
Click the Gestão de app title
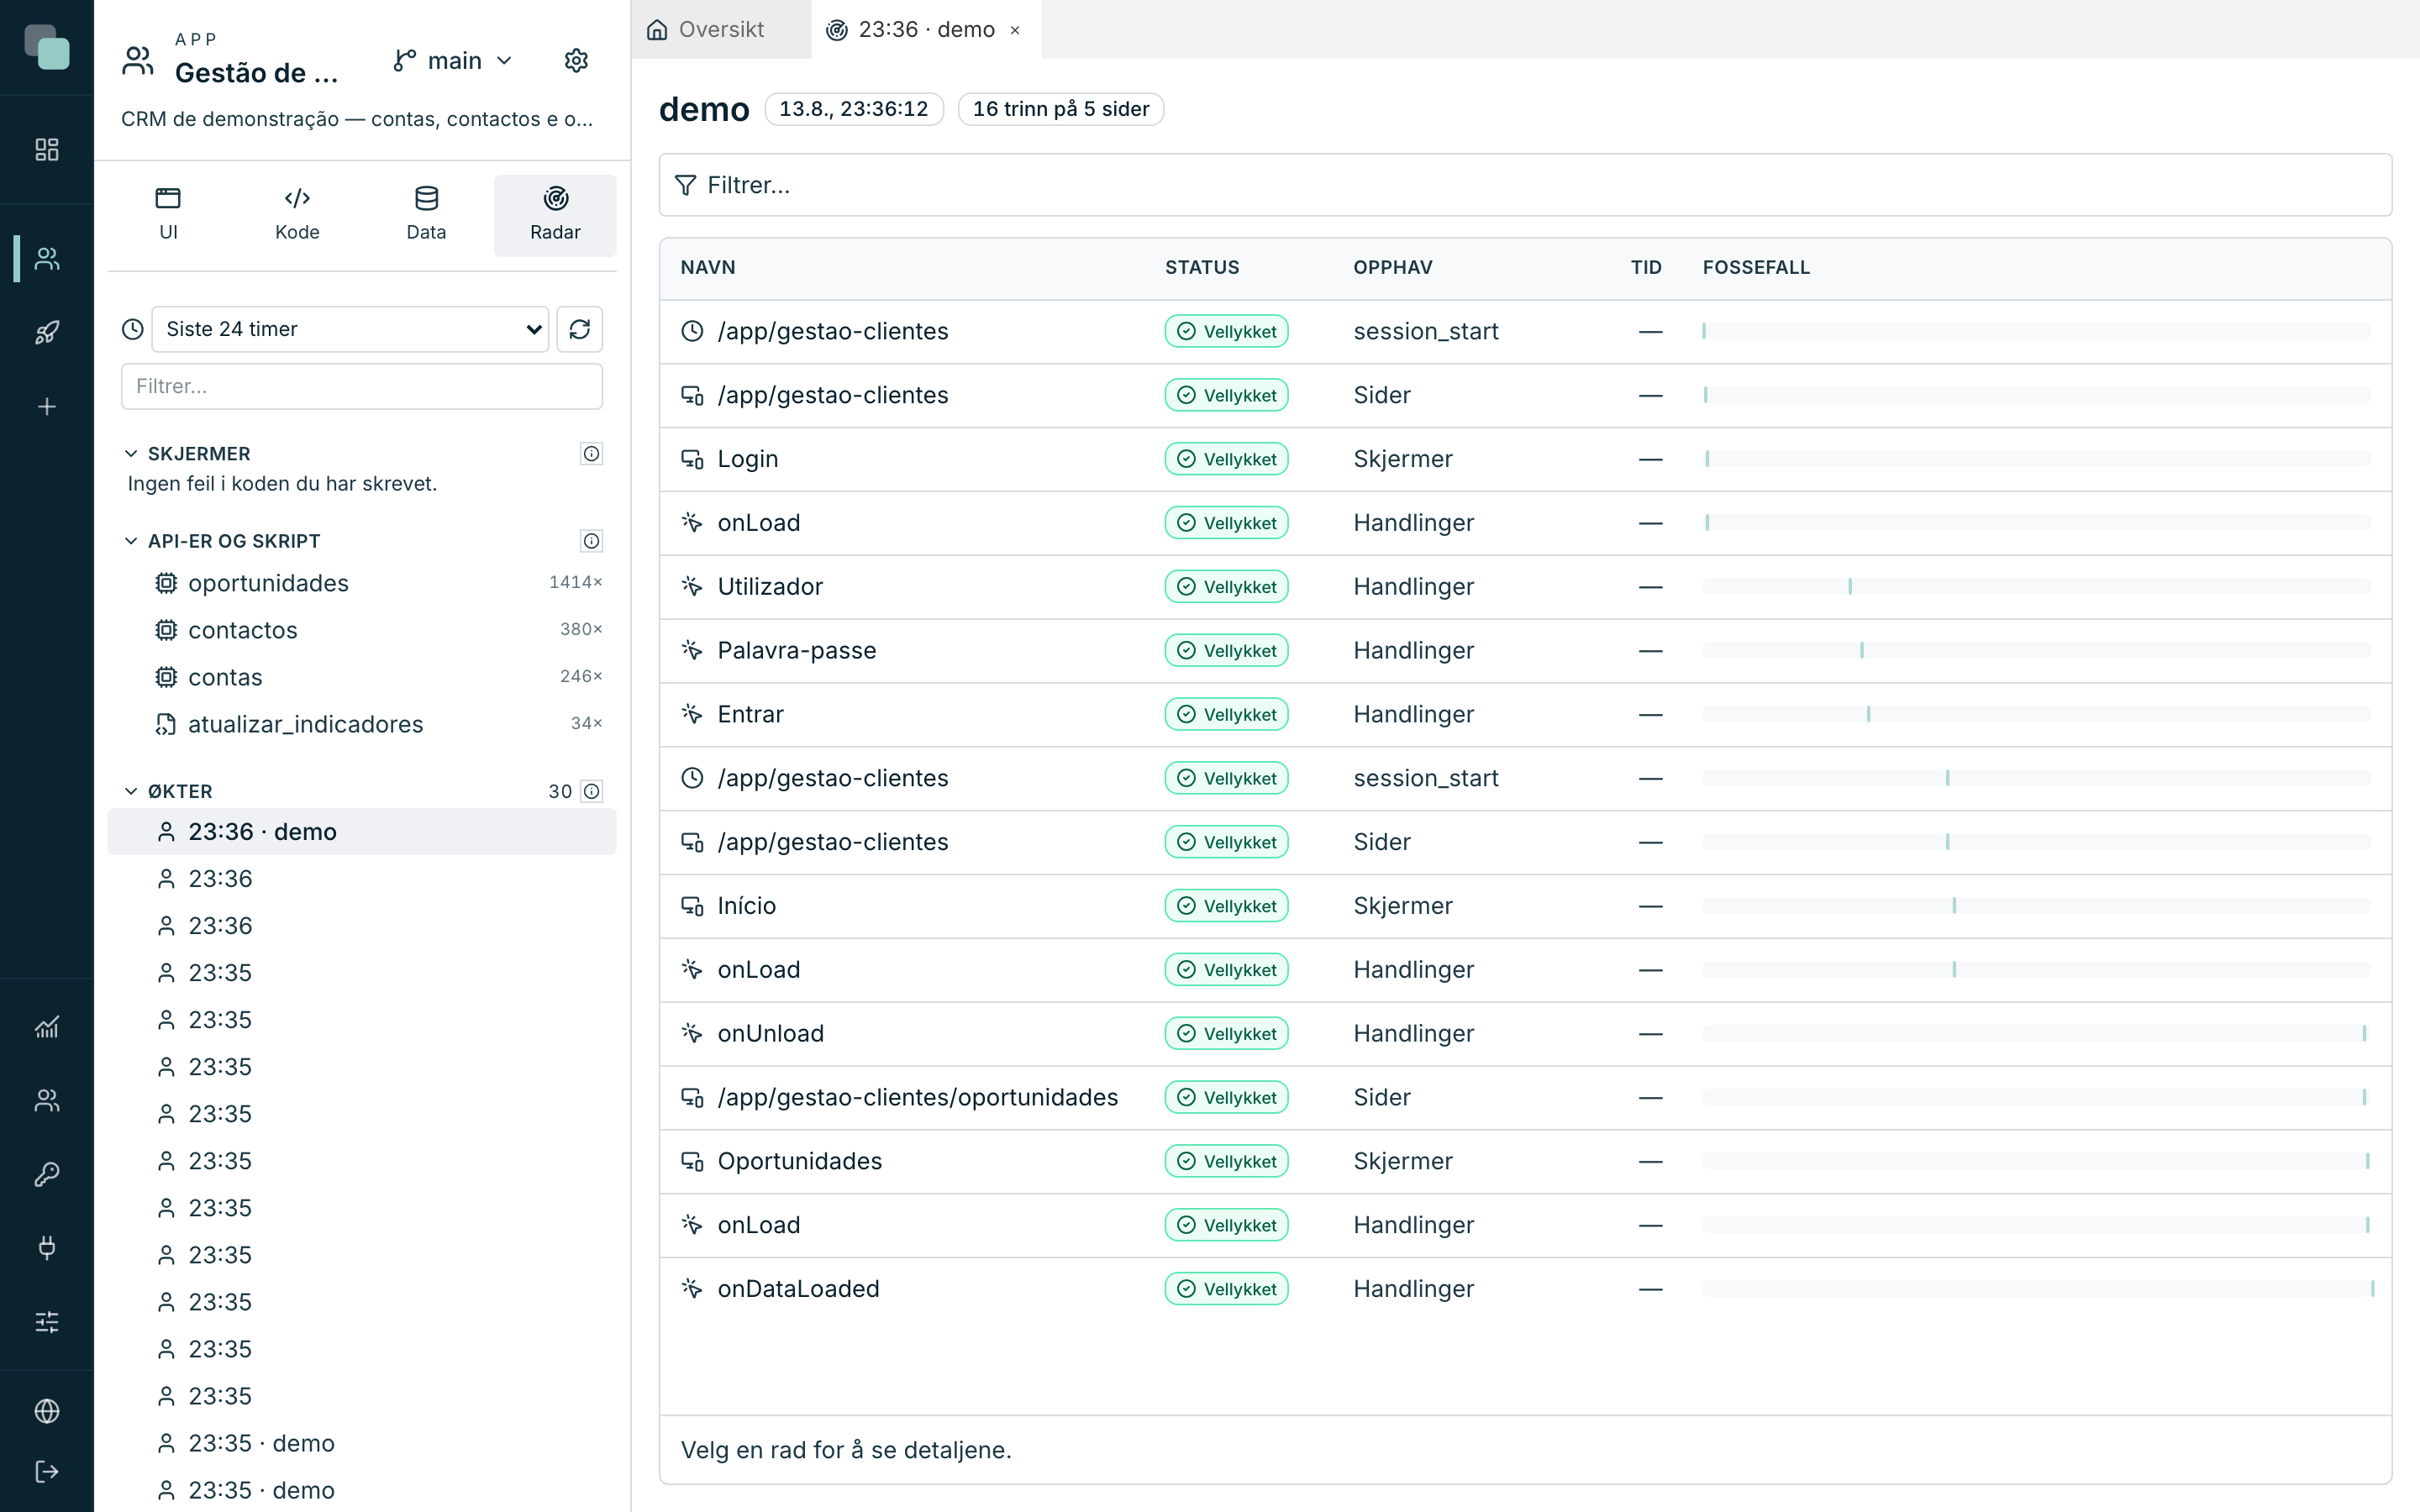257,73
